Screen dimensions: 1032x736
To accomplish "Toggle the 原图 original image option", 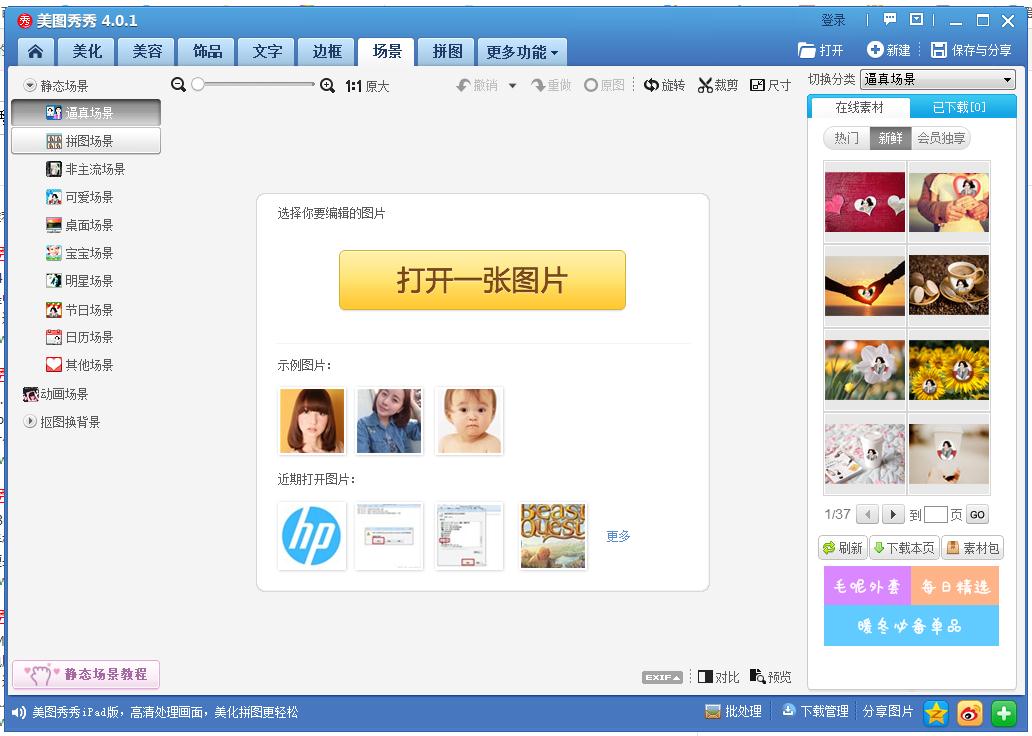I will pos(604,86).
